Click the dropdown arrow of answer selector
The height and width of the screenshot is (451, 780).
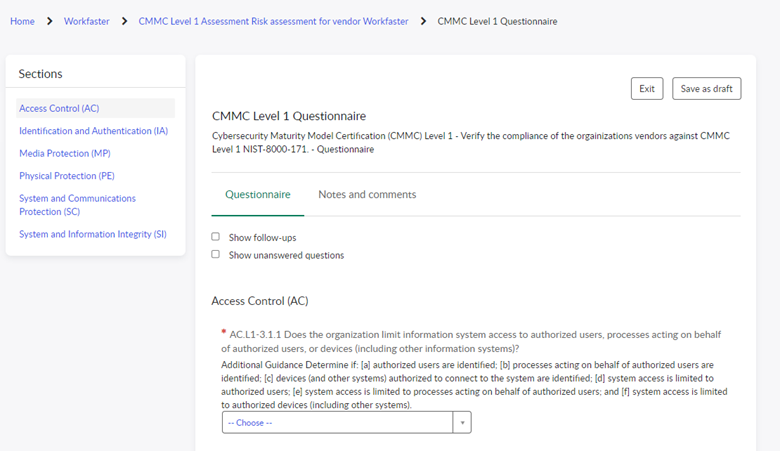pos(461,422)
